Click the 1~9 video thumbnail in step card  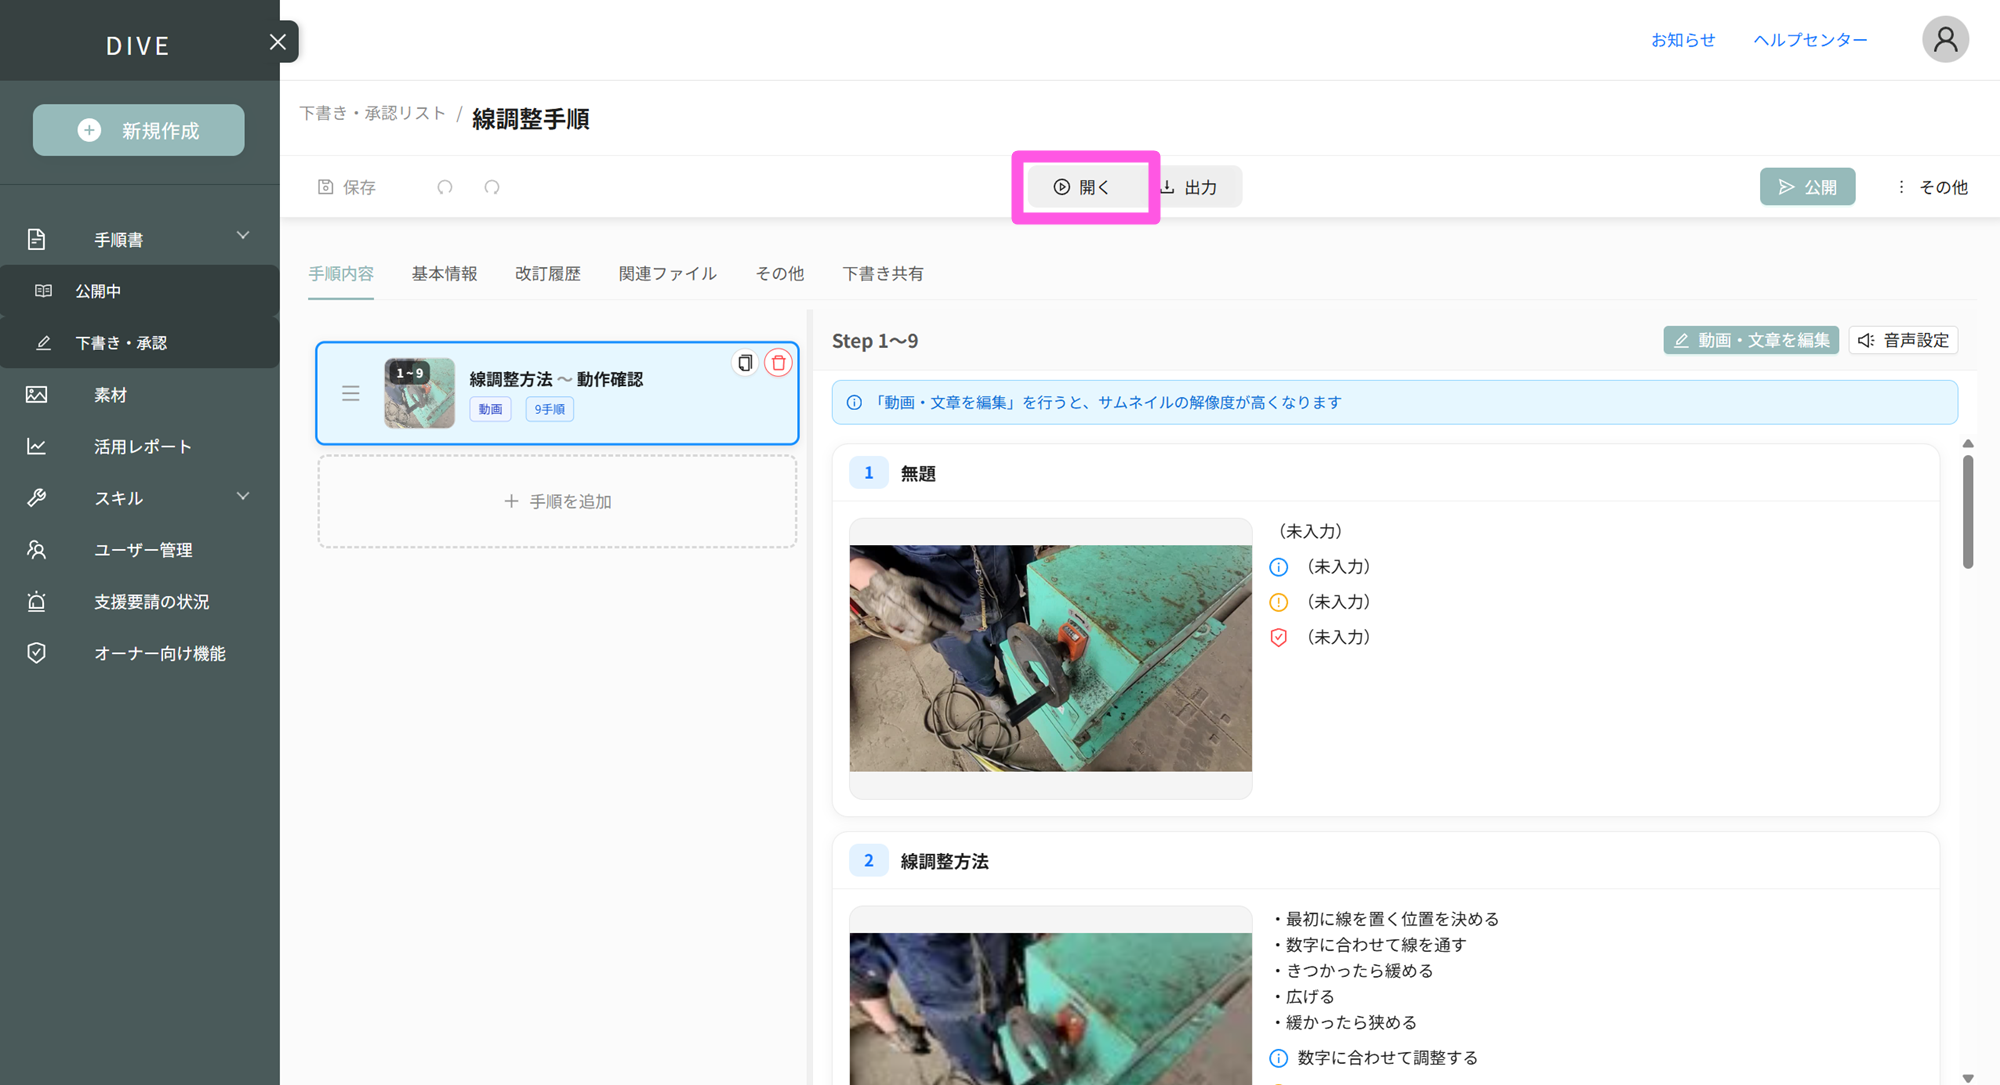[x=419, y=393]
